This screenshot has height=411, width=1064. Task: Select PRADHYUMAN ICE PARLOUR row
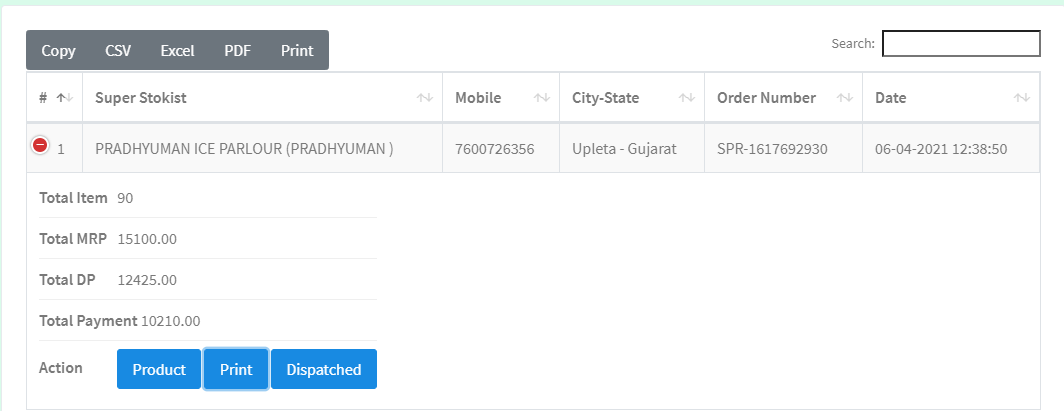(x=533, y=149)
